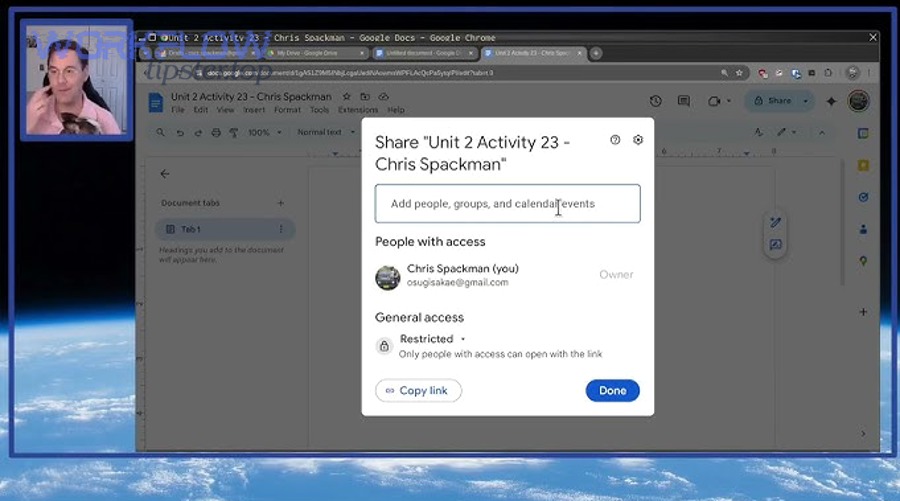Open the Maps side panel icon
900x501 pixels.
point(863,261)
